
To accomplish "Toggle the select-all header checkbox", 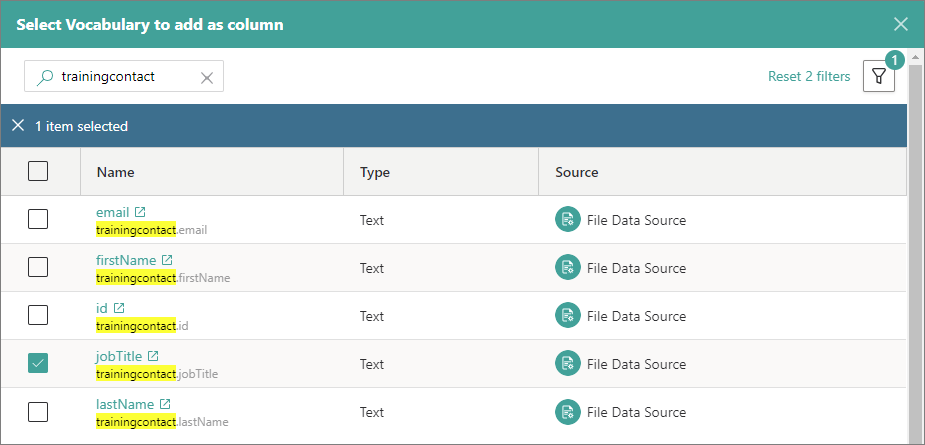I will (x=38, y=172).
